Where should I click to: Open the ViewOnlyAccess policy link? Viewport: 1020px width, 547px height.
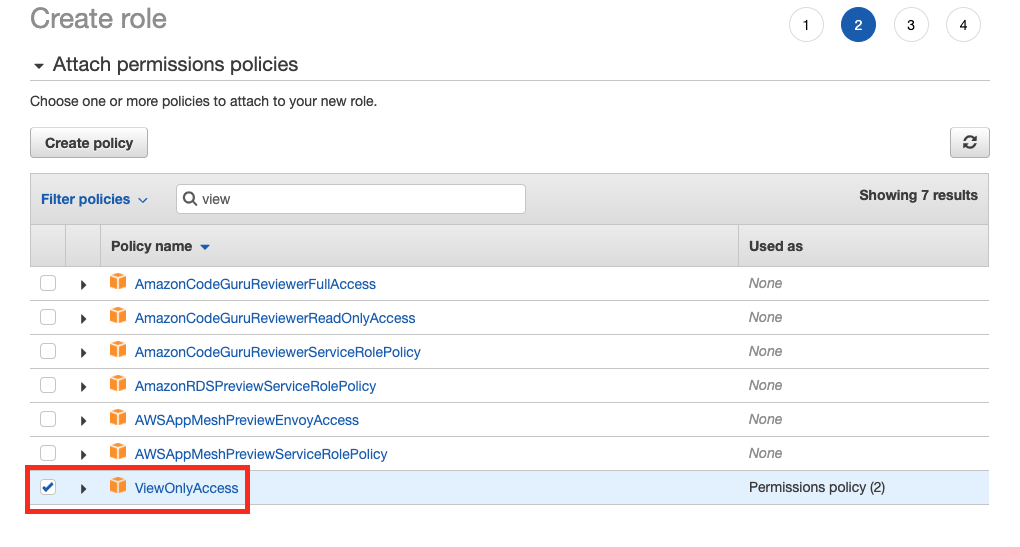point(186,488)
